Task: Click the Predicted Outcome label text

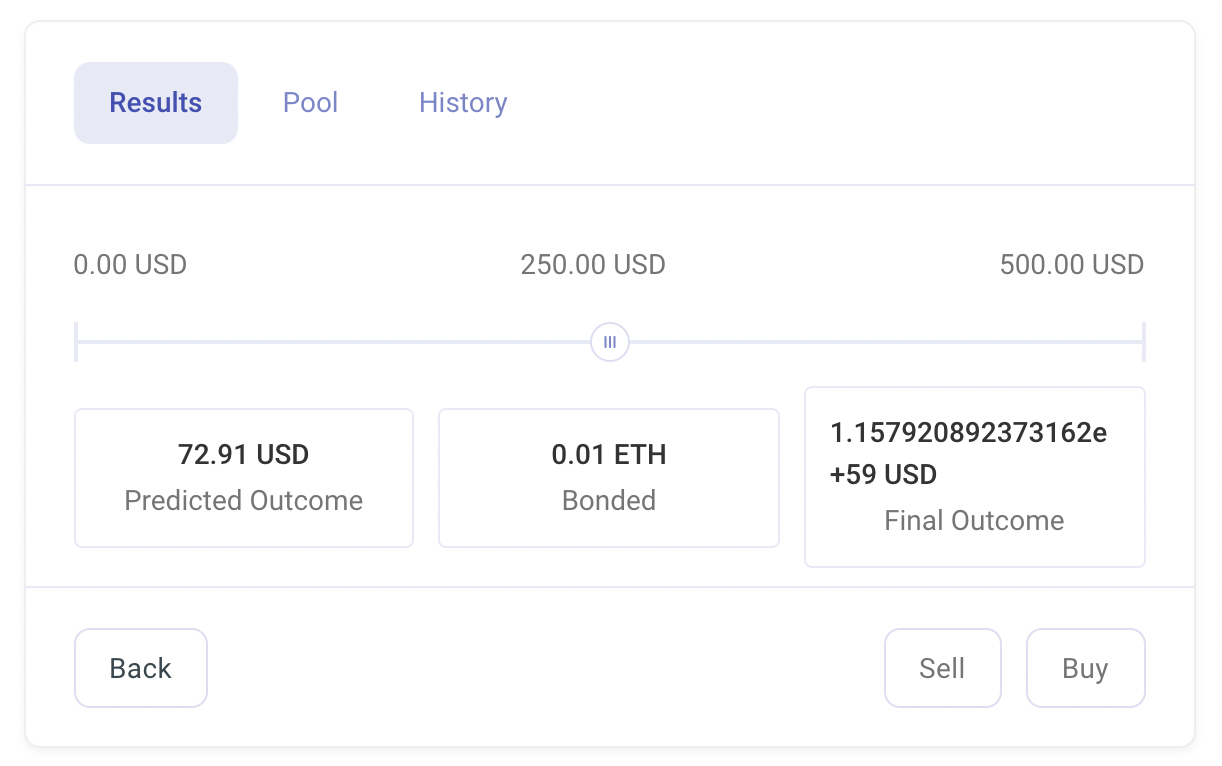Action: tap(243, 501)
